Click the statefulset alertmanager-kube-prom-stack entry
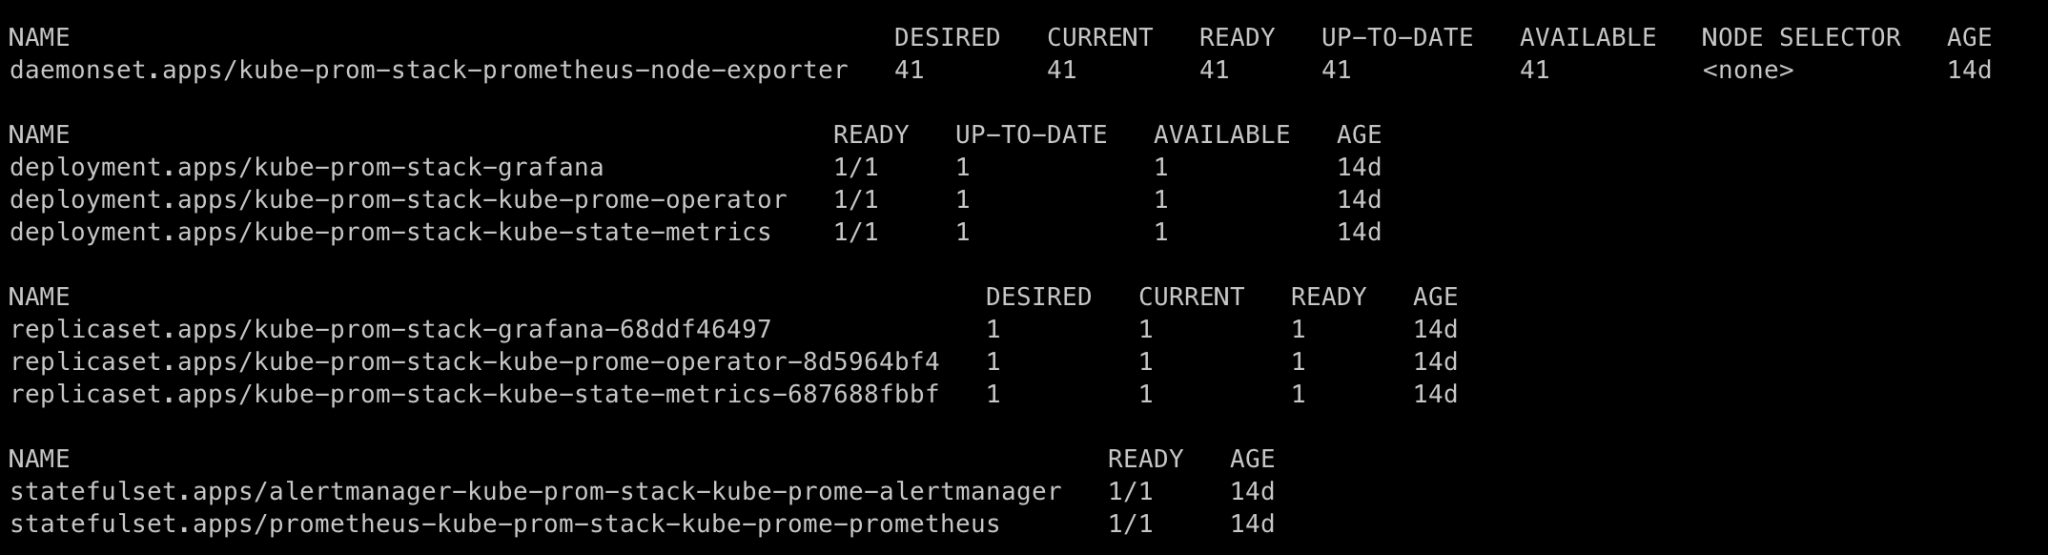Screen dimensions: 2048x555 click(x=535, y=492)
